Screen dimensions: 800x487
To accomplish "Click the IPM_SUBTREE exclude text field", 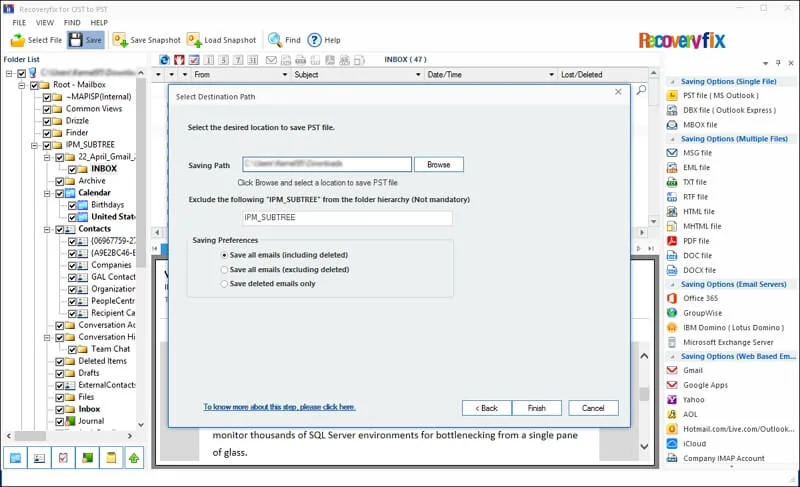I will click(347, 218).
